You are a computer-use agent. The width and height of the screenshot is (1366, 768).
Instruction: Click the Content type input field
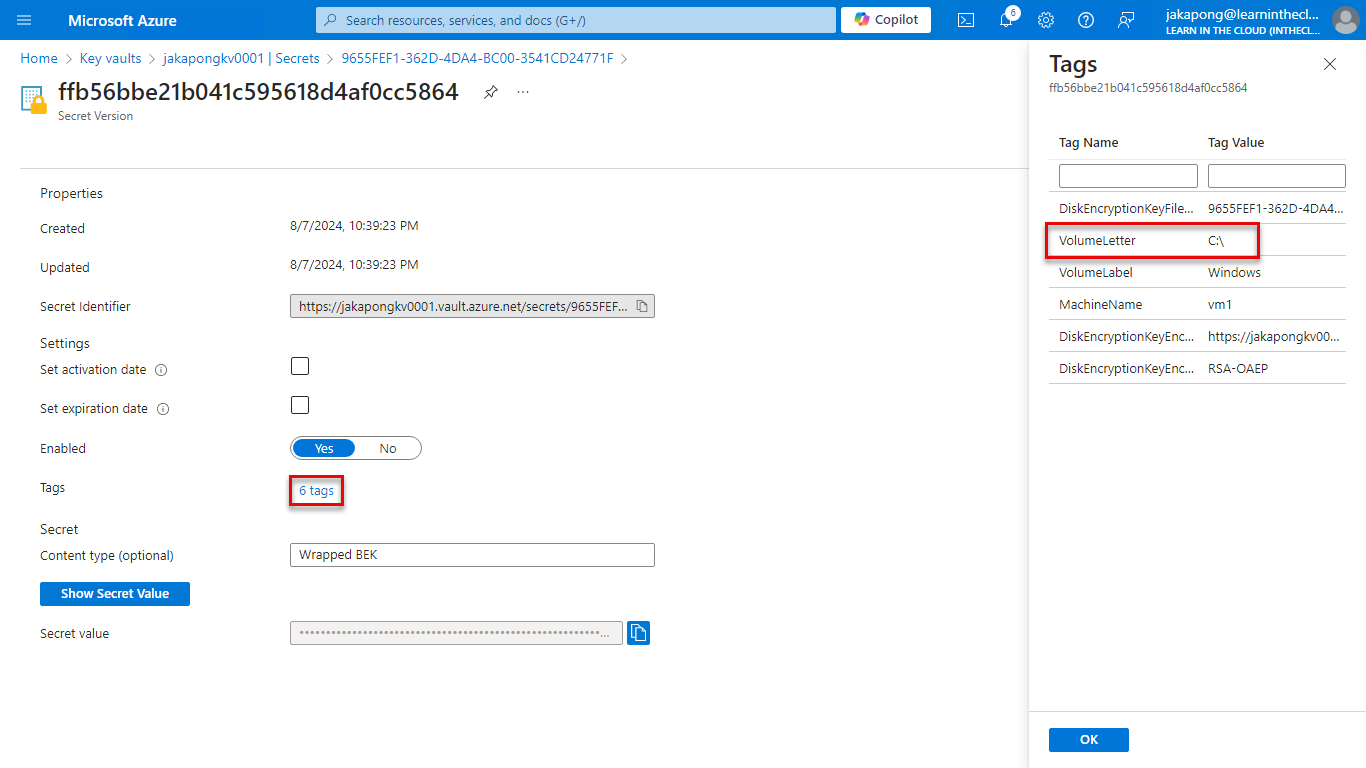(472, 555)
